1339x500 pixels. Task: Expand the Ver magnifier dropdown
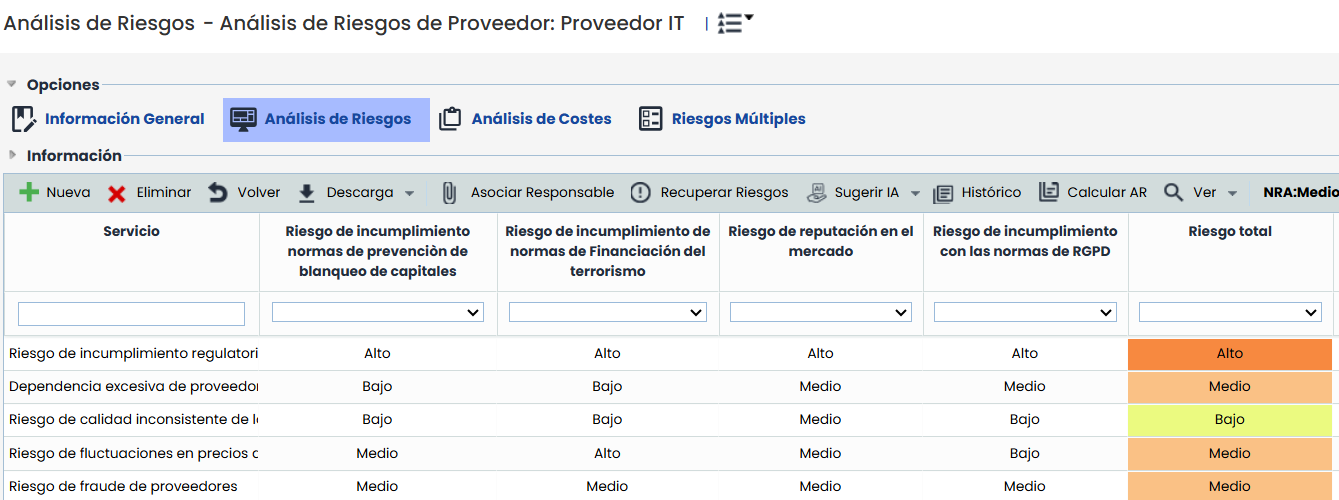tap(1232, 193)
